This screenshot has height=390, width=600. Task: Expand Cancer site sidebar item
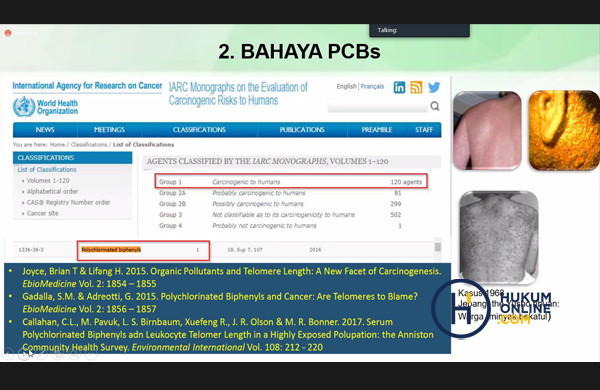click(42, 214)
